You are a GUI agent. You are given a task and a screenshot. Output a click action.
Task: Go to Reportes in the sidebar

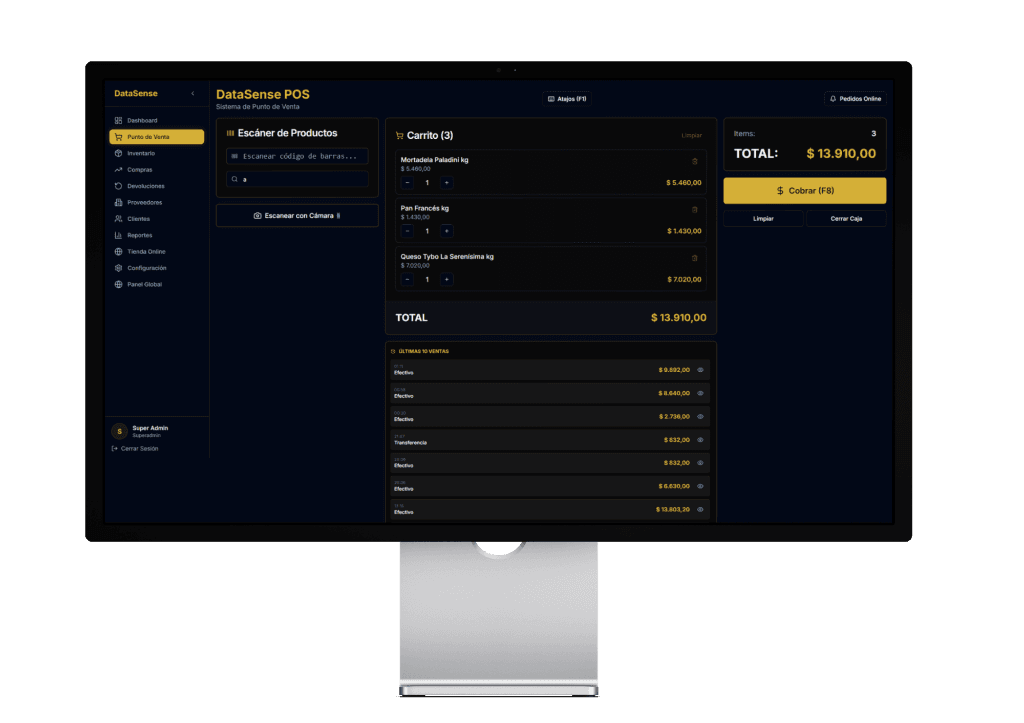click(140, 235)
